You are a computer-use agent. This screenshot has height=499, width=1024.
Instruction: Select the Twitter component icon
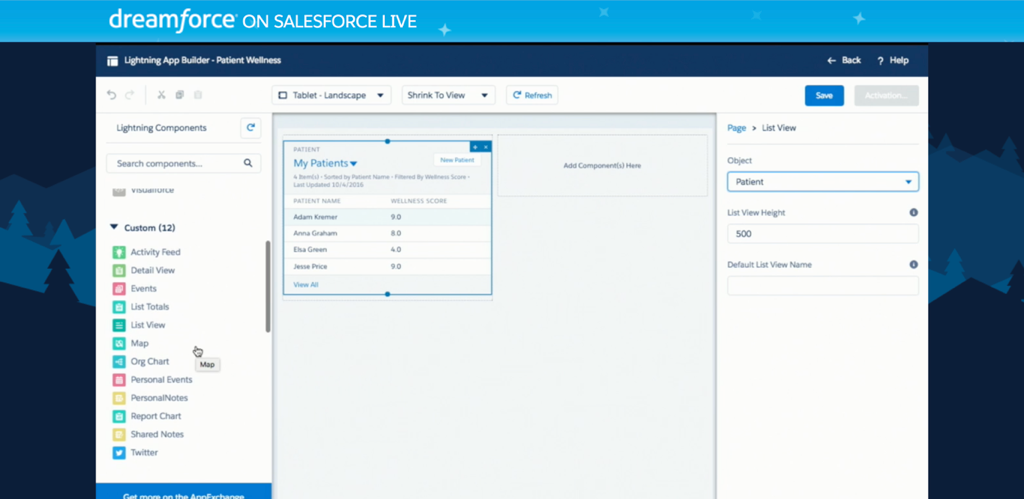[119, 453]
